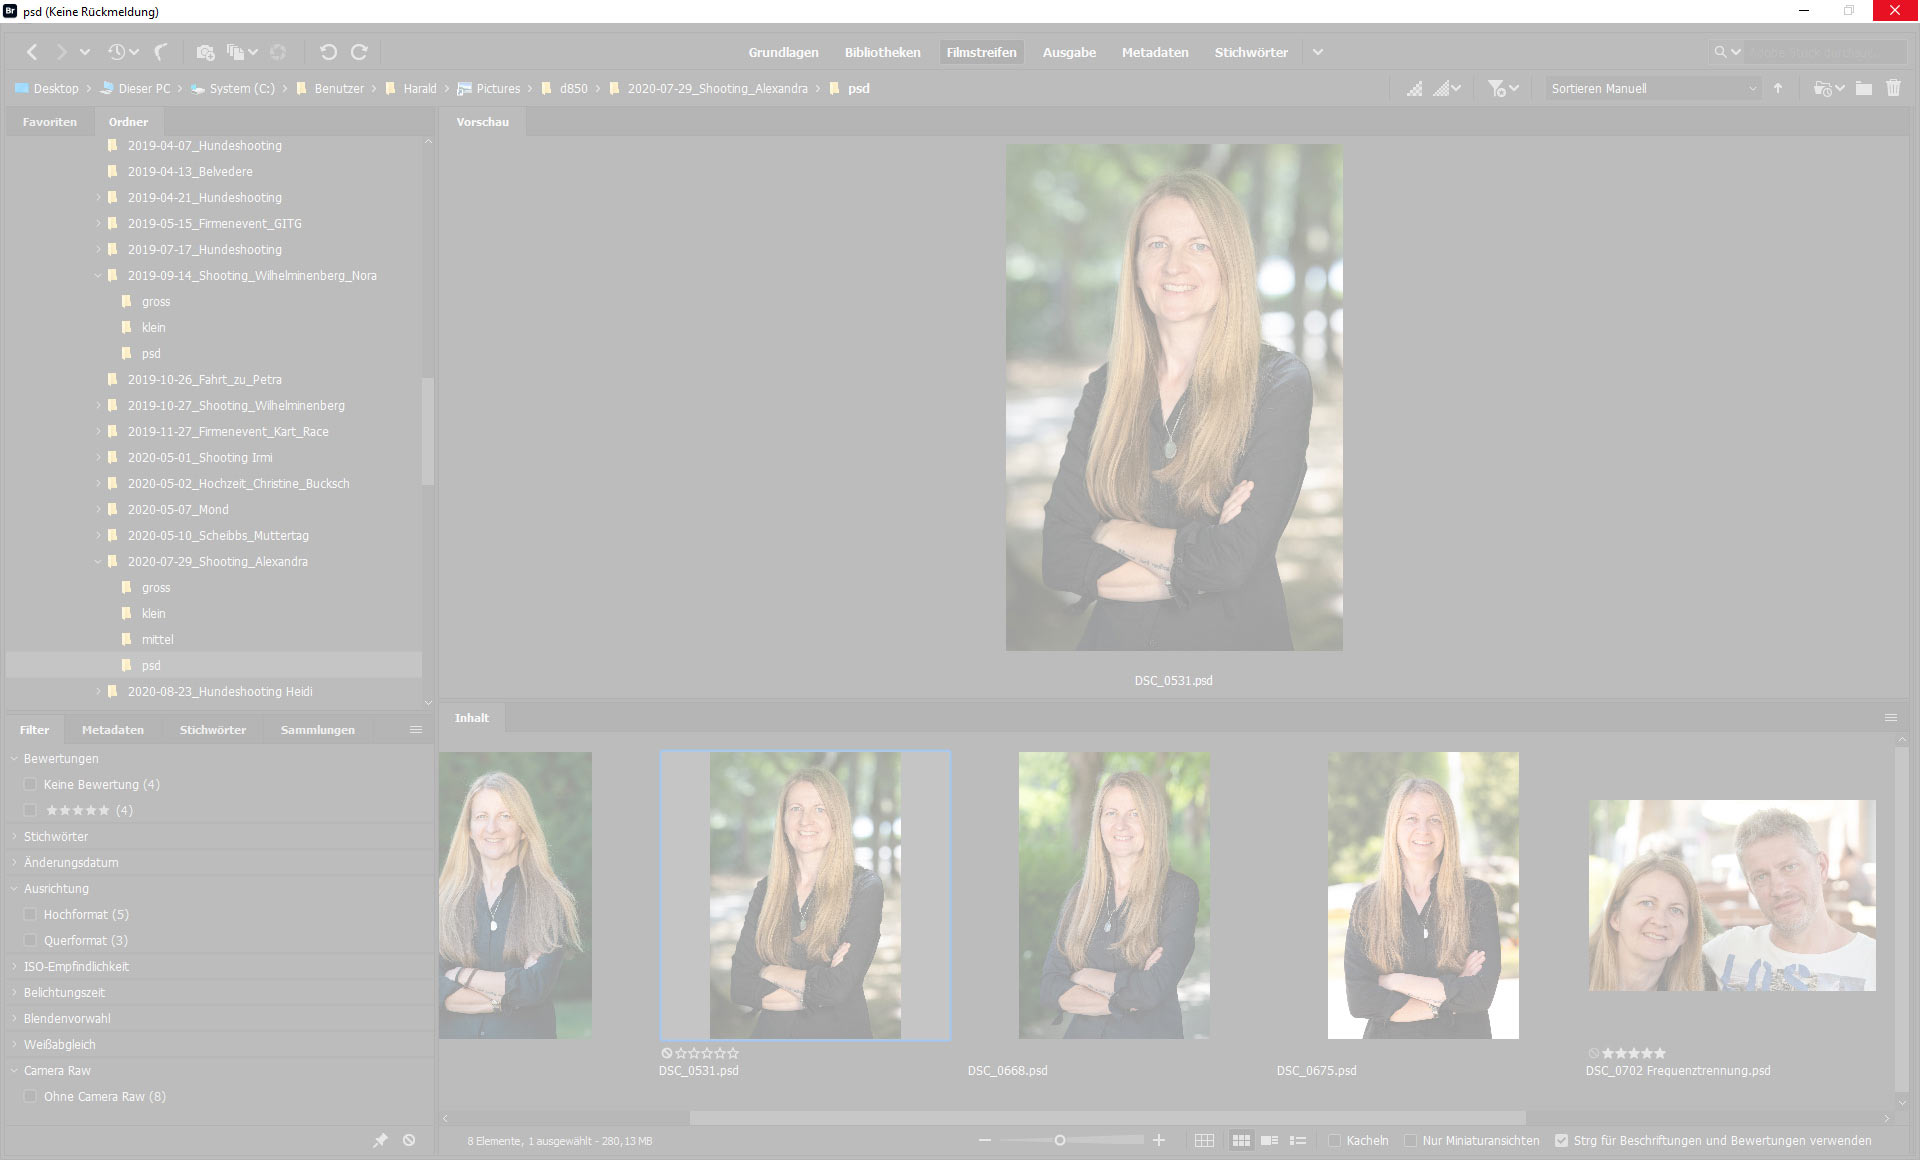This screenshot has height=1160, width=1920.
Task: Switch to the Ausgabe workspace
Action: 1069,52
